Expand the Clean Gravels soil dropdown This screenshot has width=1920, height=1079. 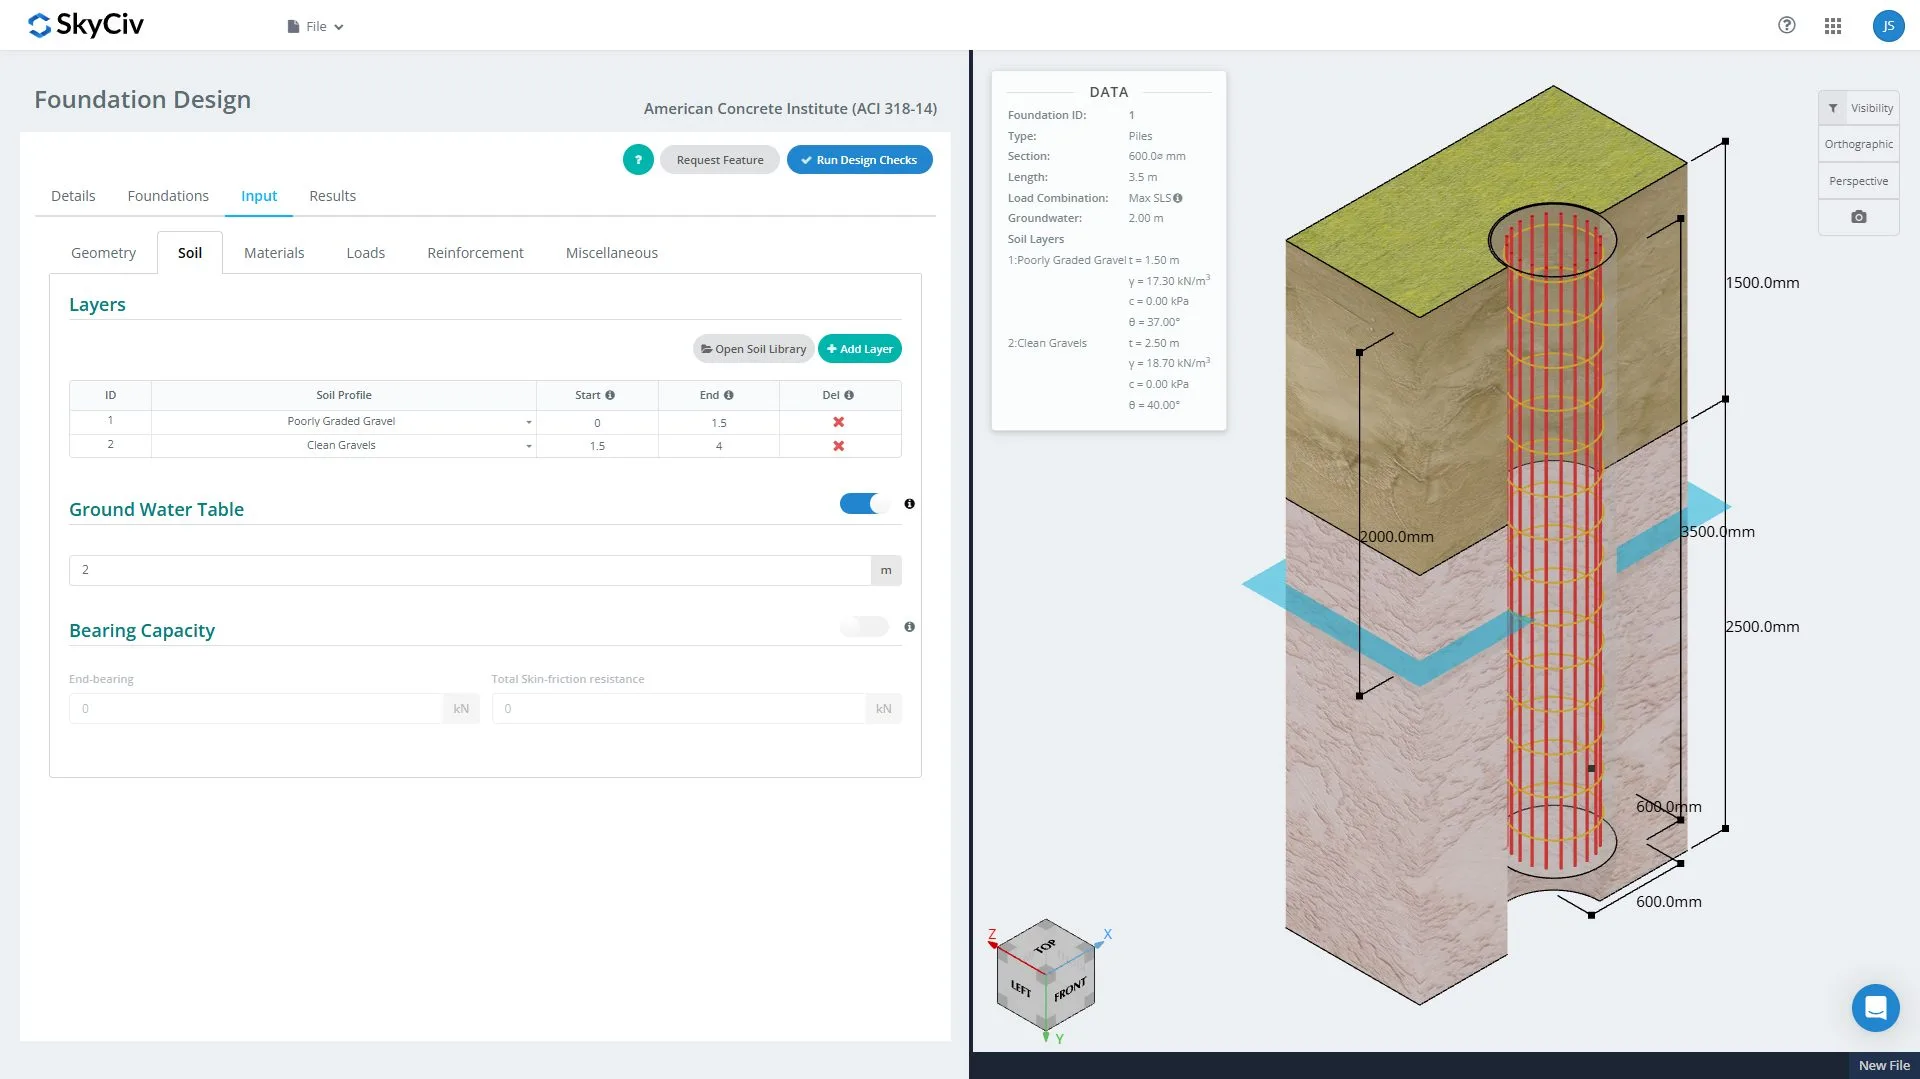528,446
